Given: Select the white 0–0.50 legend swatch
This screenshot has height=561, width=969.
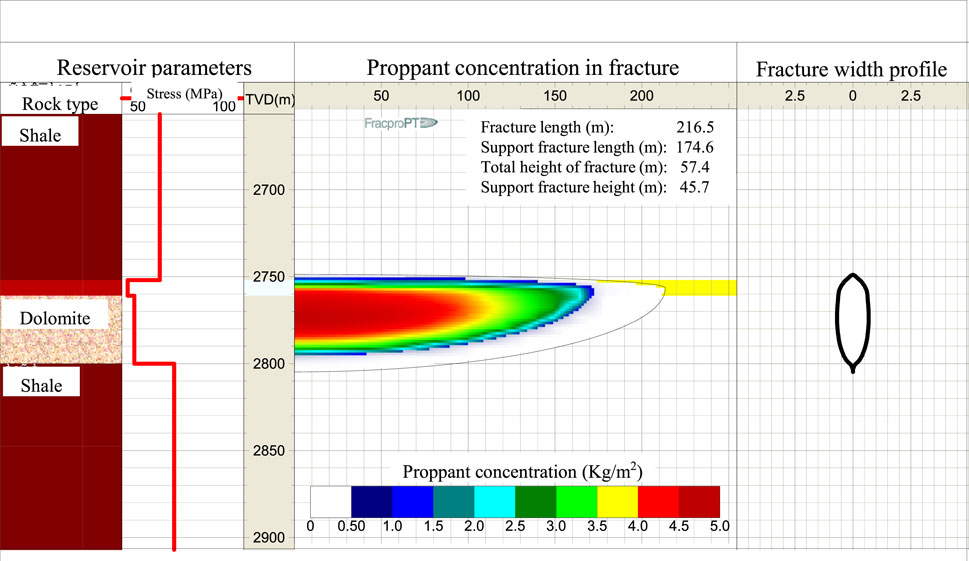Looking at the screenshot, I should (331, 502).
